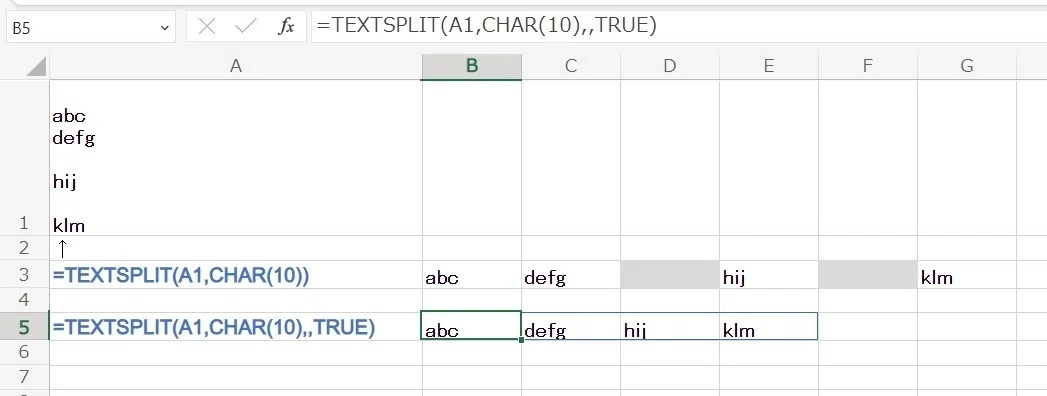Select row 6 header
Image resolution: width=1047 pixels, height=396 pixels.
click(24, 352)
